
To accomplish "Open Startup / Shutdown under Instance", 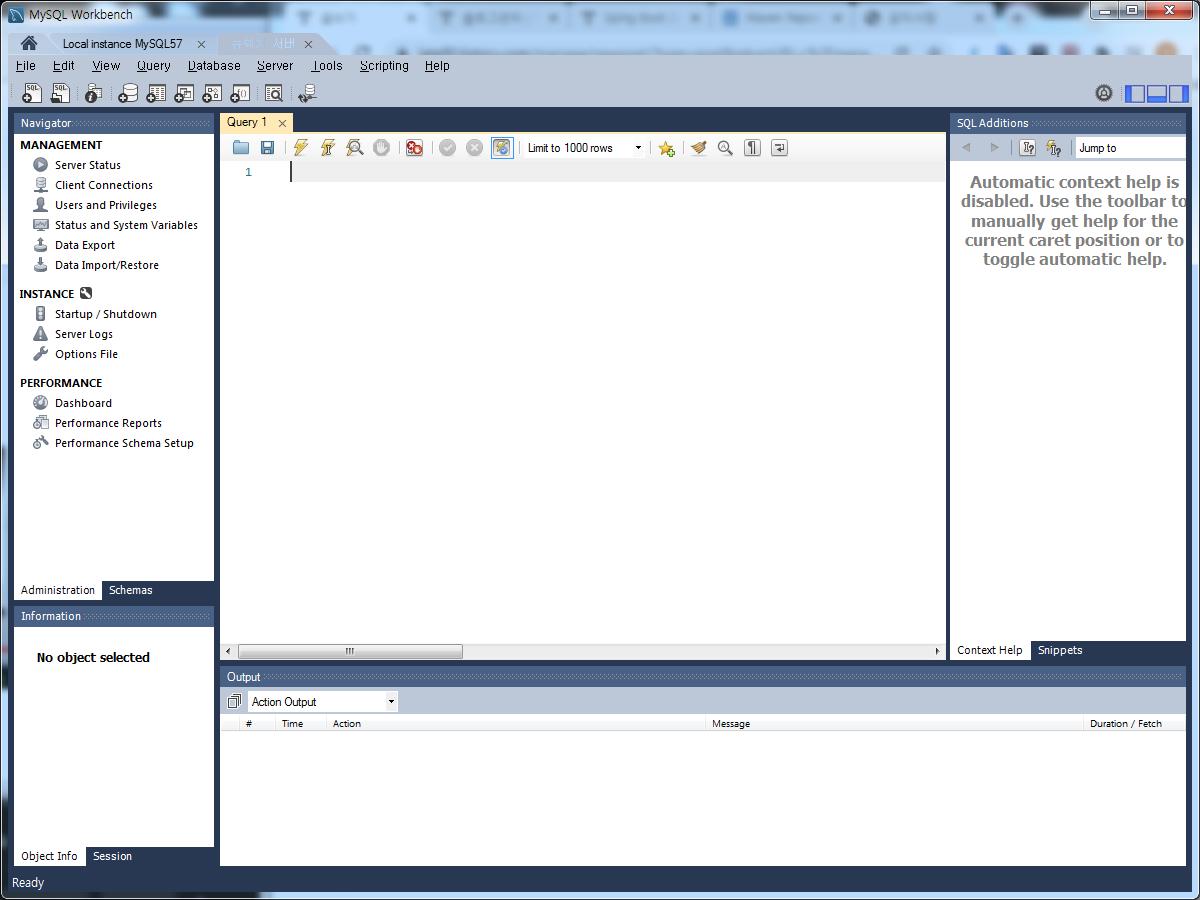I will click(x=106, y=314).
